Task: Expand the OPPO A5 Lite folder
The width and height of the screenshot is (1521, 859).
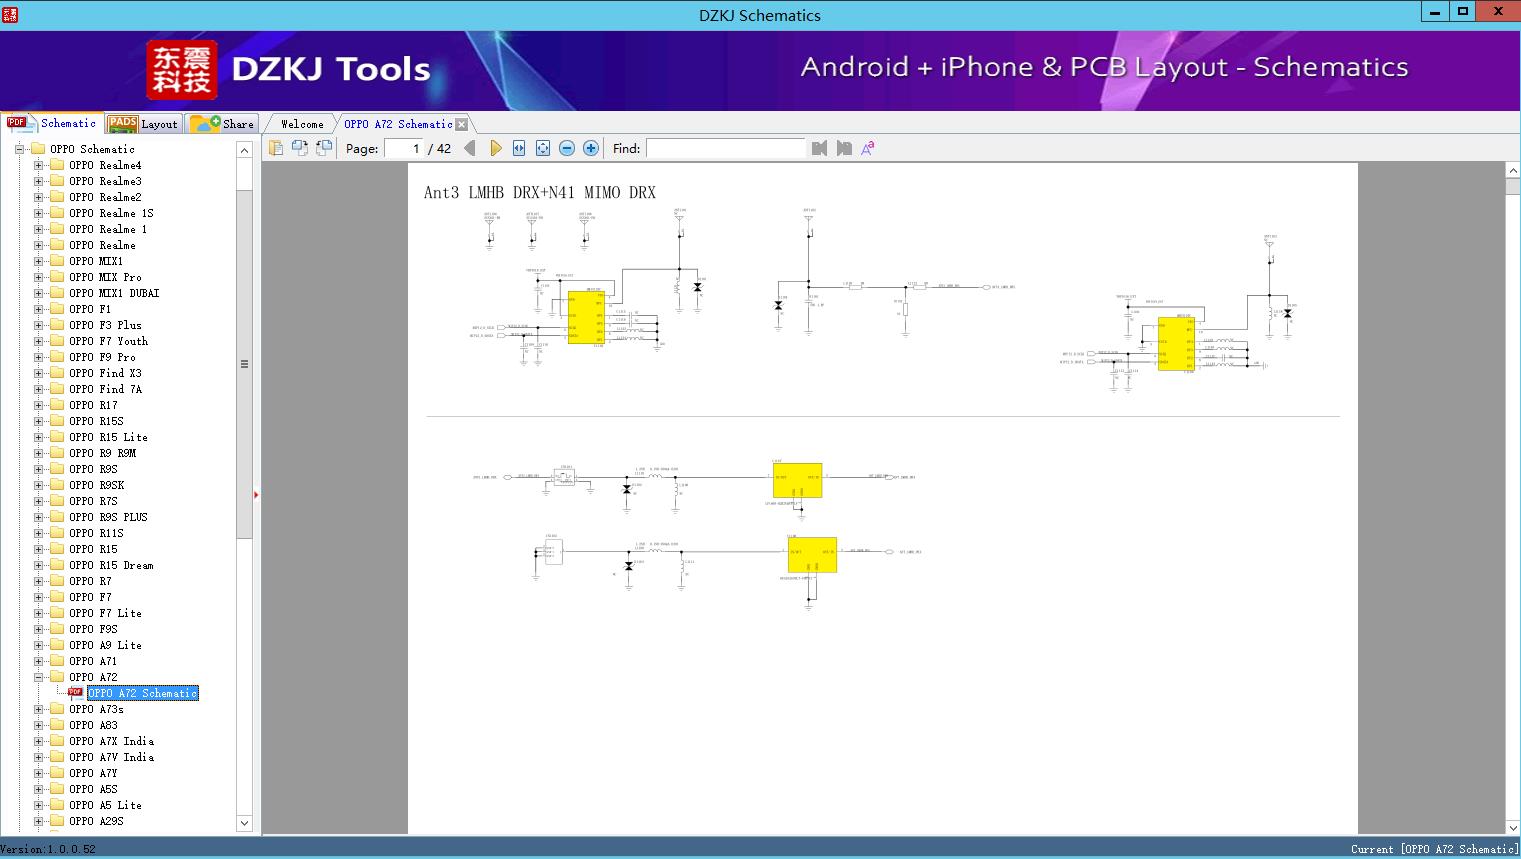Action: coord(38,805)
